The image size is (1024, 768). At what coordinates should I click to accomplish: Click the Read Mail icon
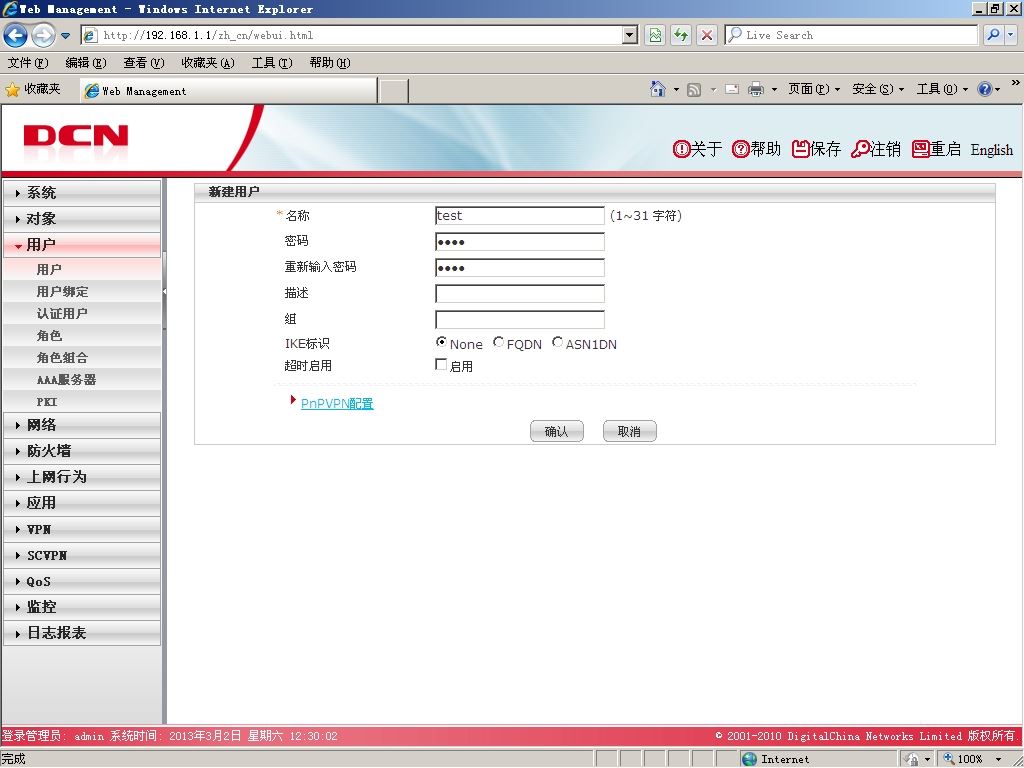coord(732,89)
